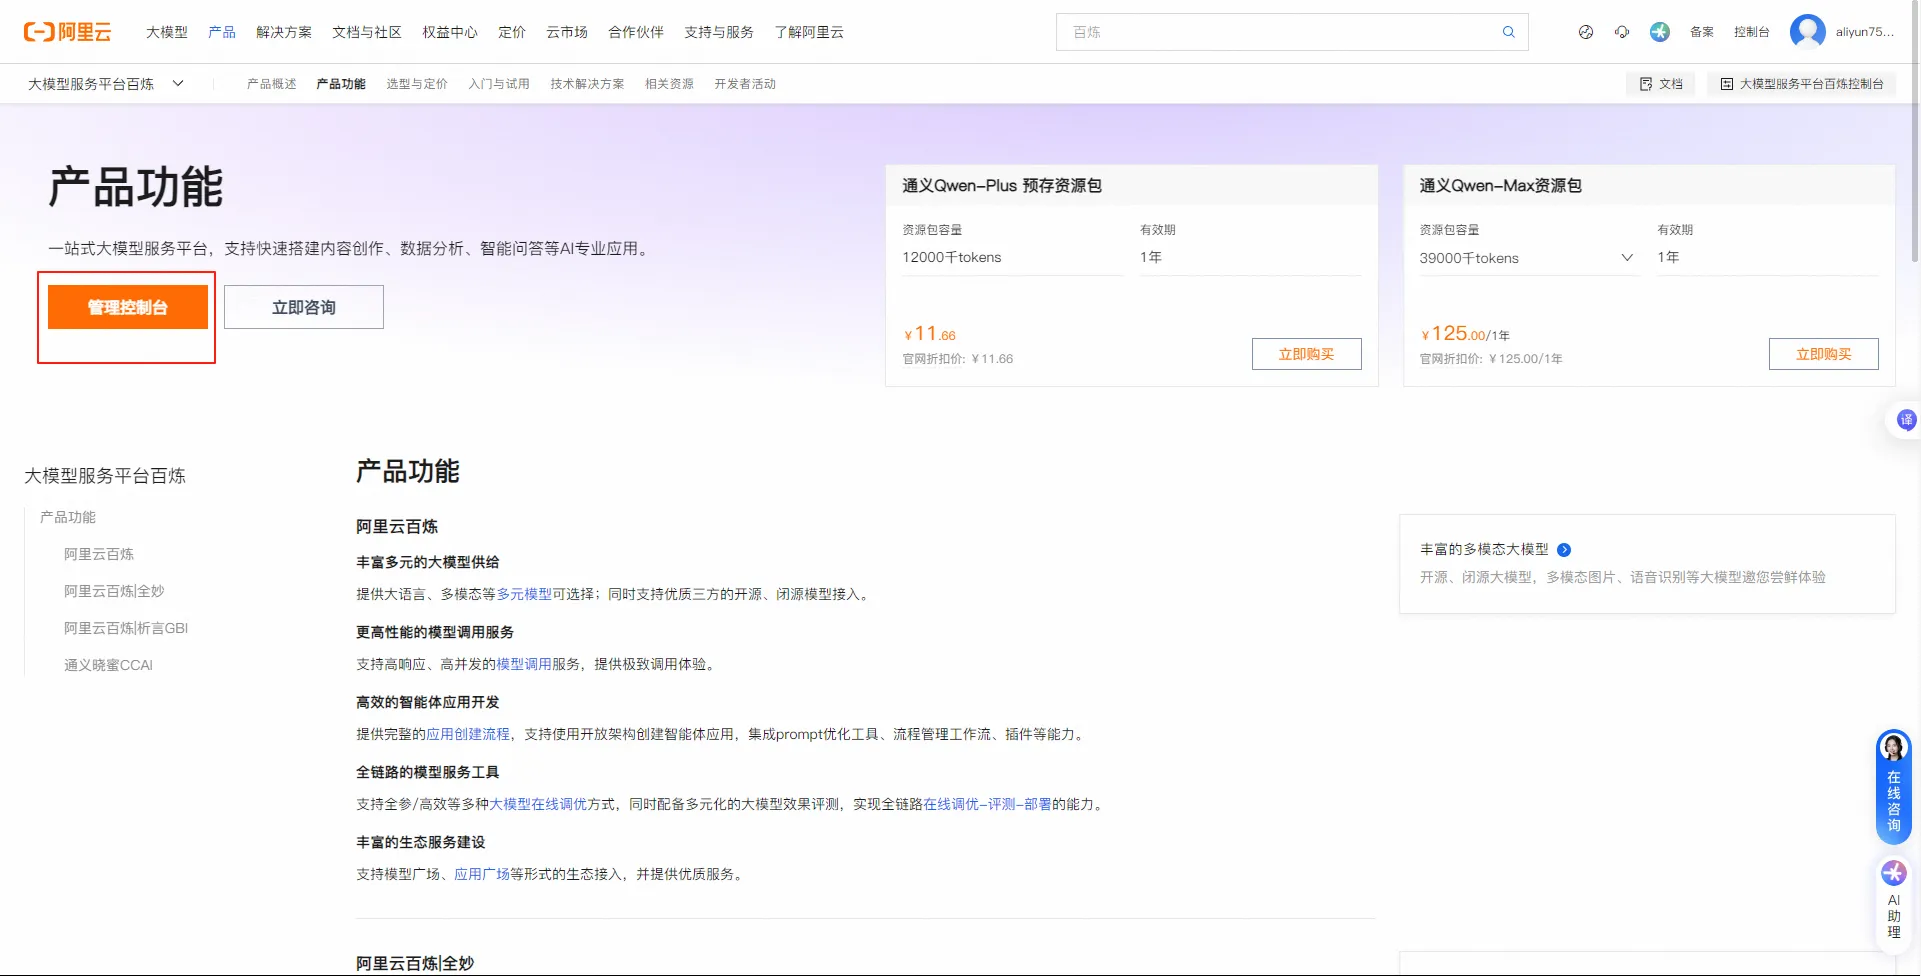Open the 在线咨询 floating chat widget
The image size is (1921, 976).
tap(1893, 787)
